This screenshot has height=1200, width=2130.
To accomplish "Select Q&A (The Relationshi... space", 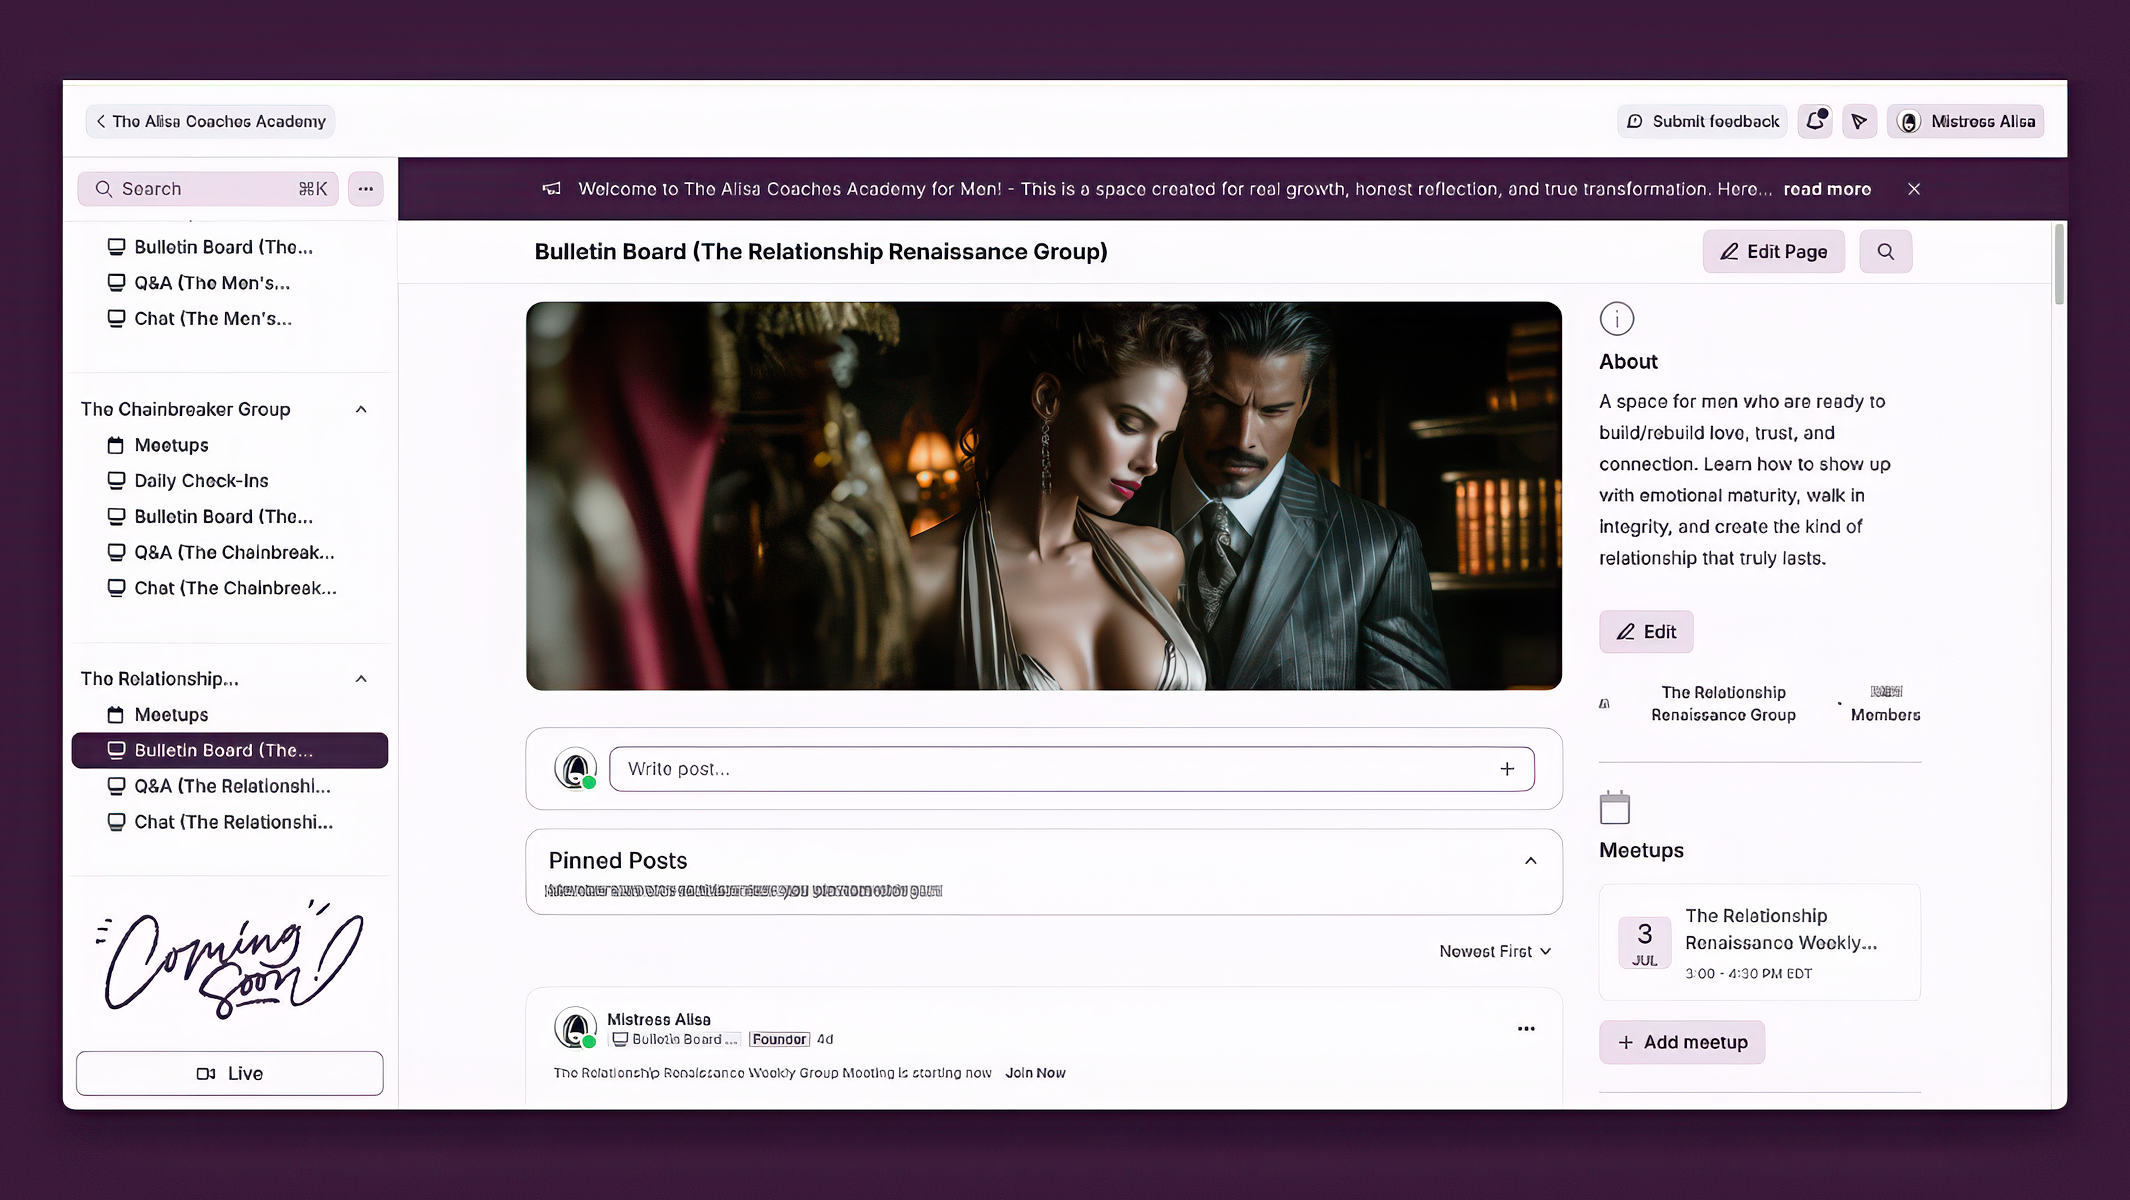I will [232, 787].
